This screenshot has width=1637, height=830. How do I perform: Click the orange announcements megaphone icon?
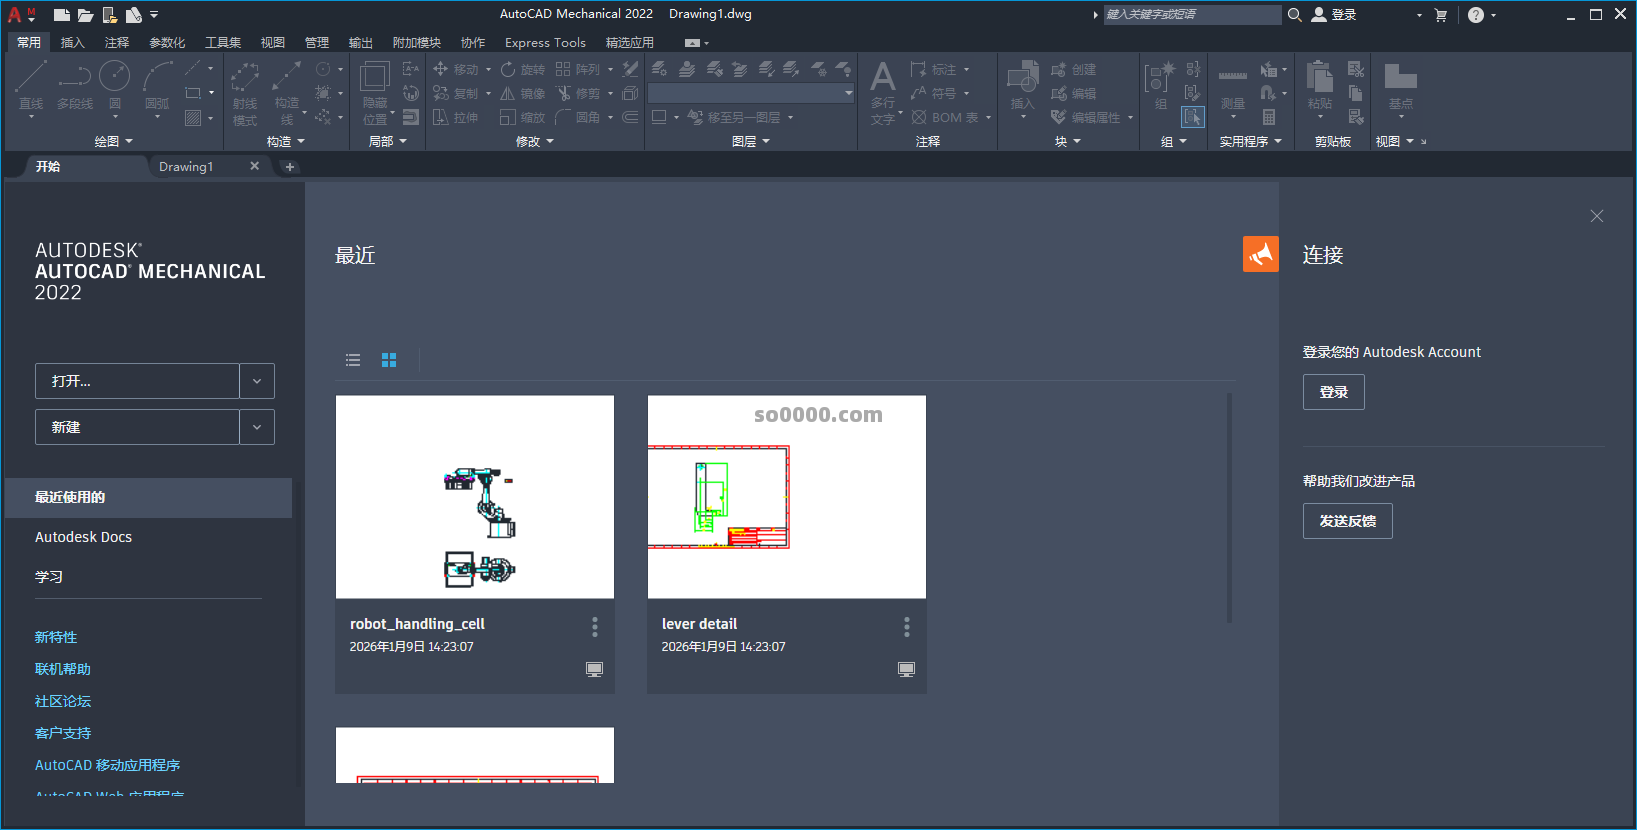(x=1260, y=254)
